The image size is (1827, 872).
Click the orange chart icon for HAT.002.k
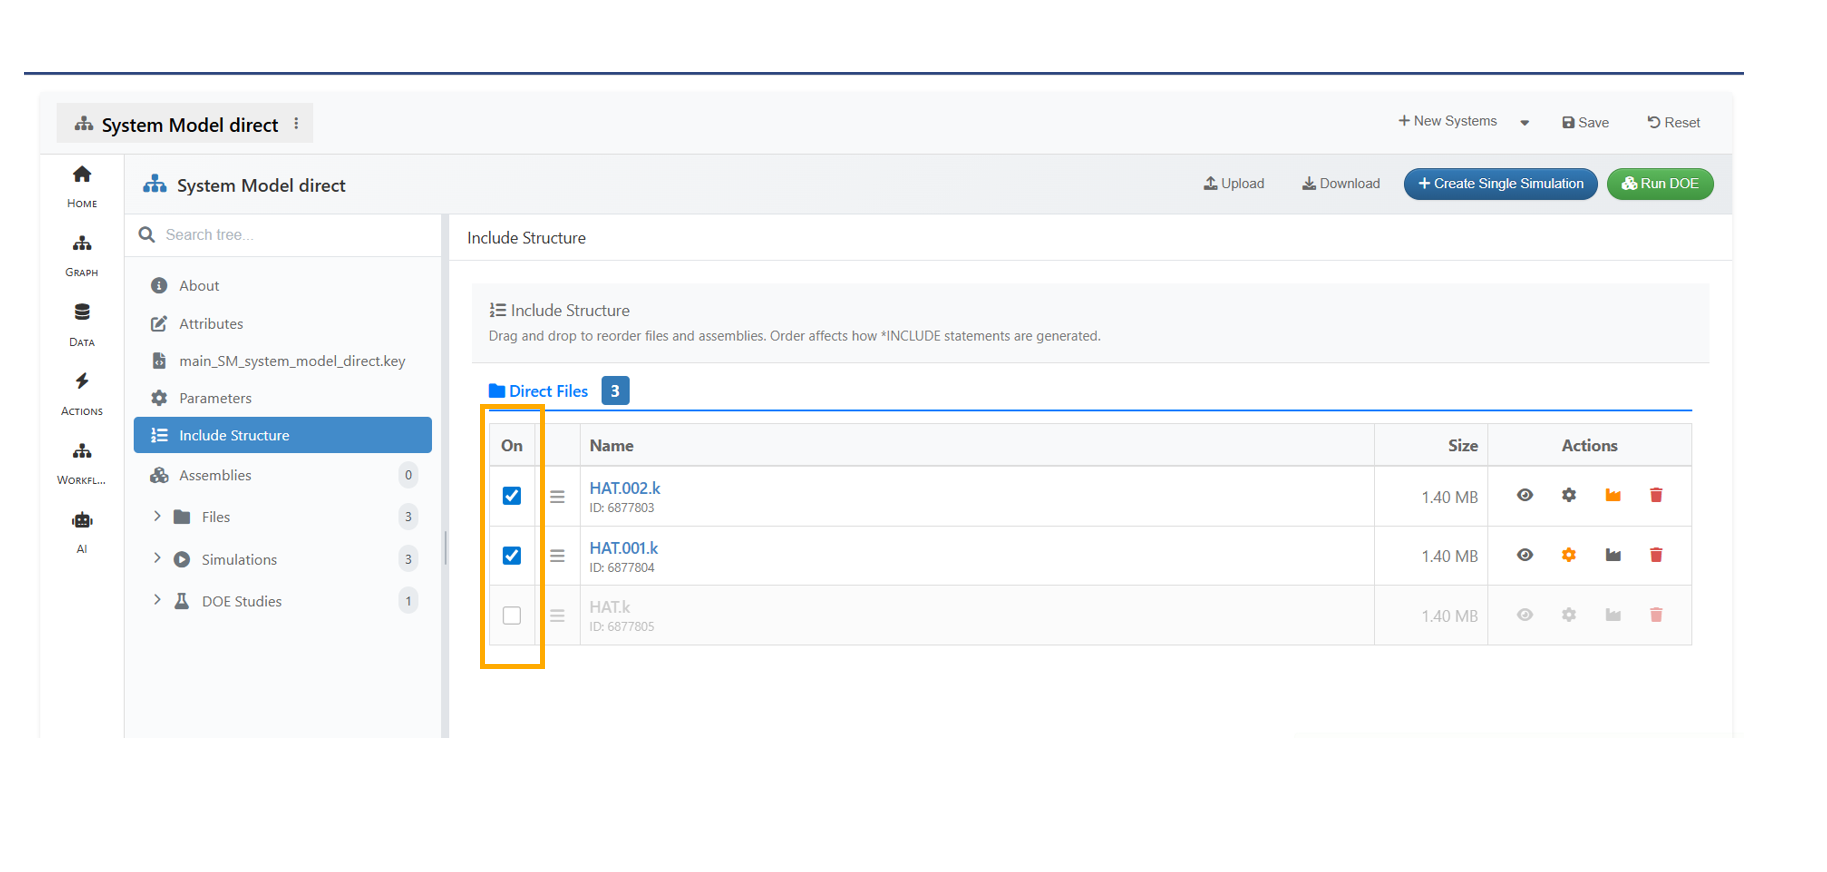click(1612, 496)
